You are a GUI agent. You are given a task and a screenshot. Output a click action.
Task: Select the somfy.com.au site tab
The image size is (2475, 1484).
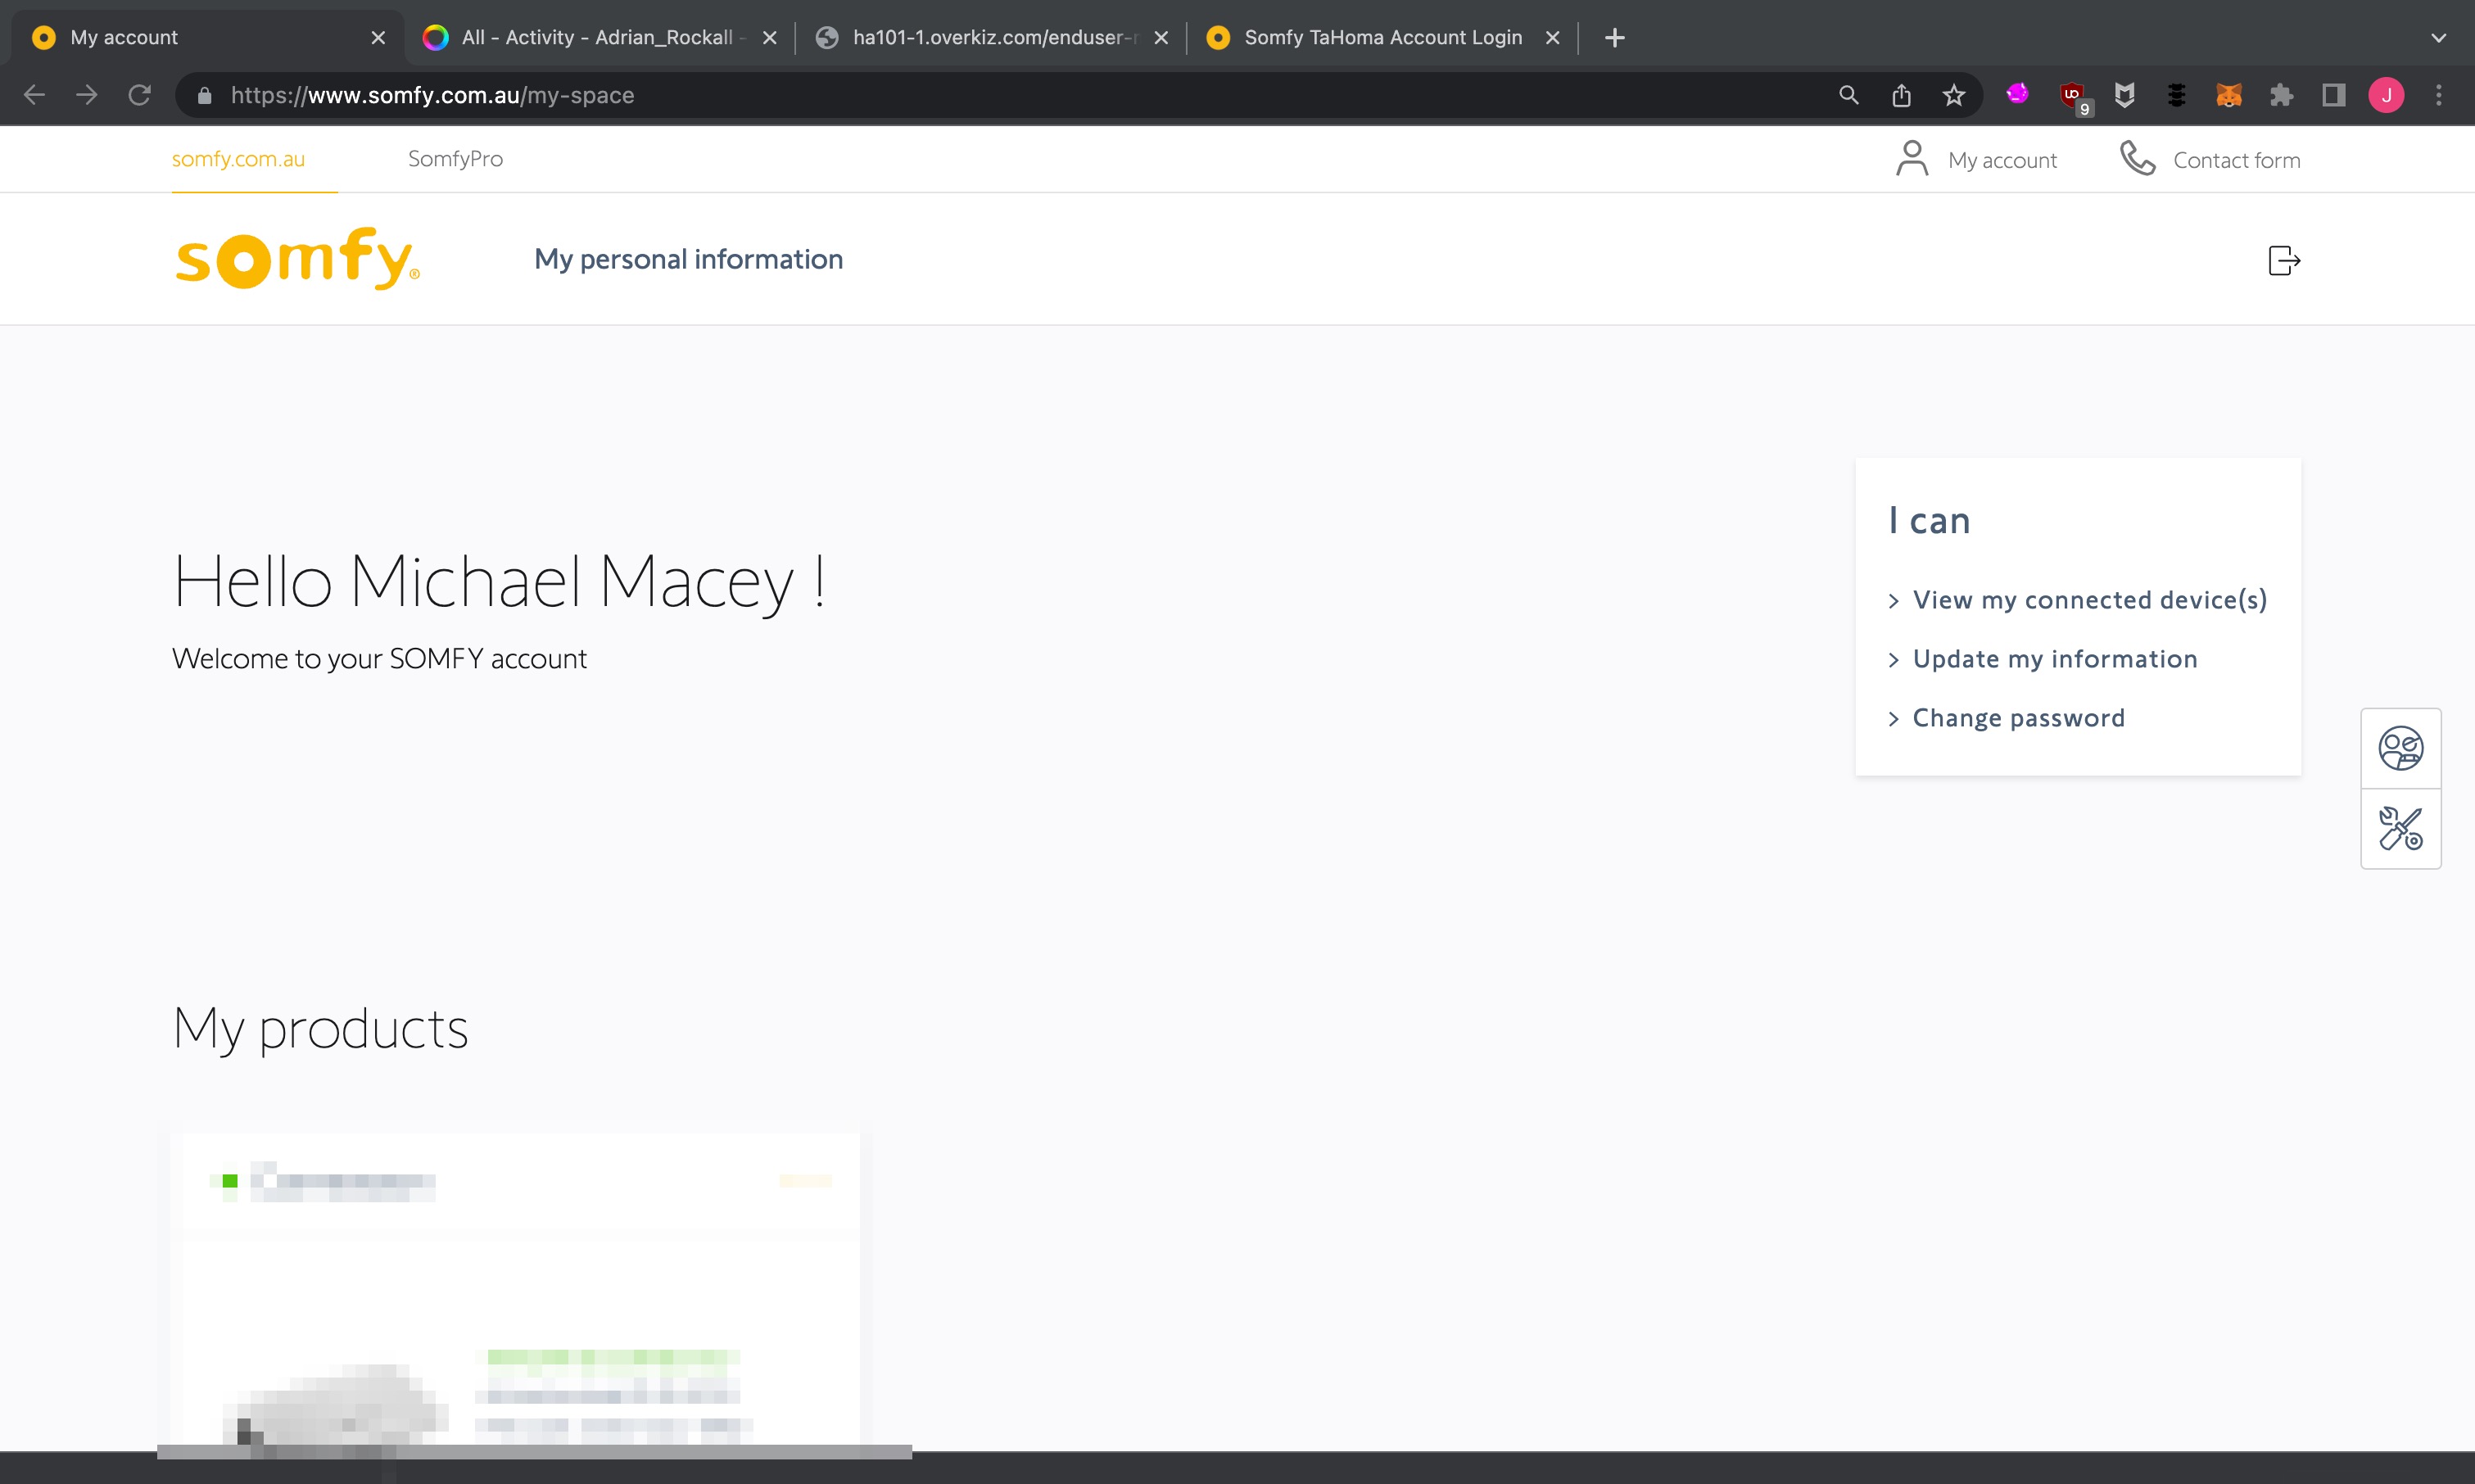click(x=238, y=159)
